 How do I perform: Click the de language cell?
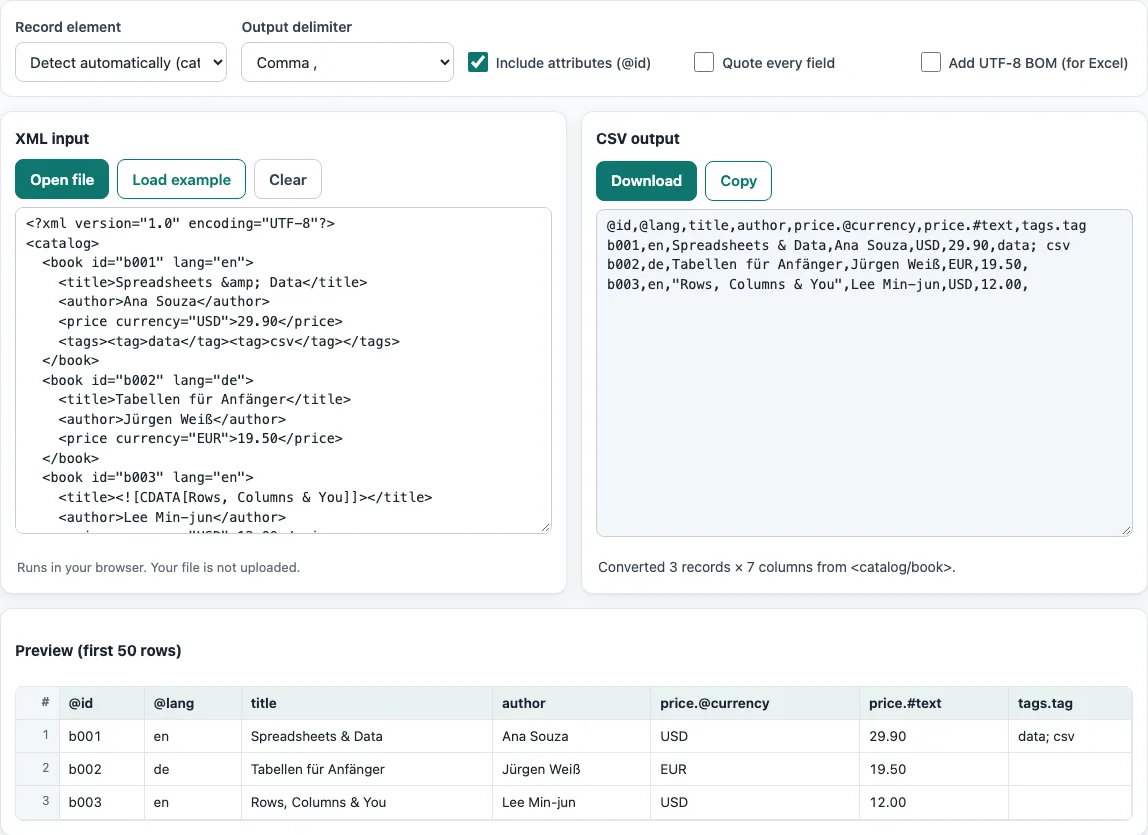click(193, 769)
